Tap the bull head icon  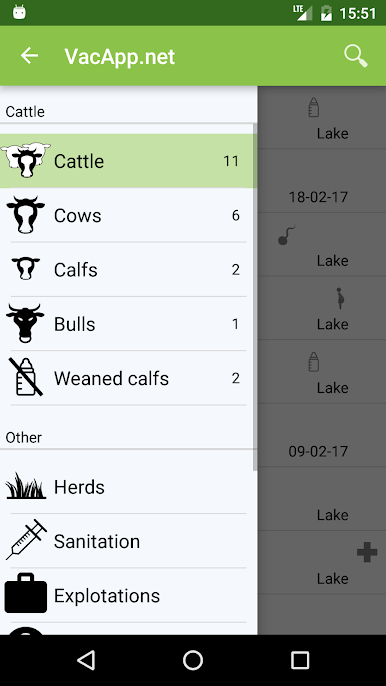(25, 323)
